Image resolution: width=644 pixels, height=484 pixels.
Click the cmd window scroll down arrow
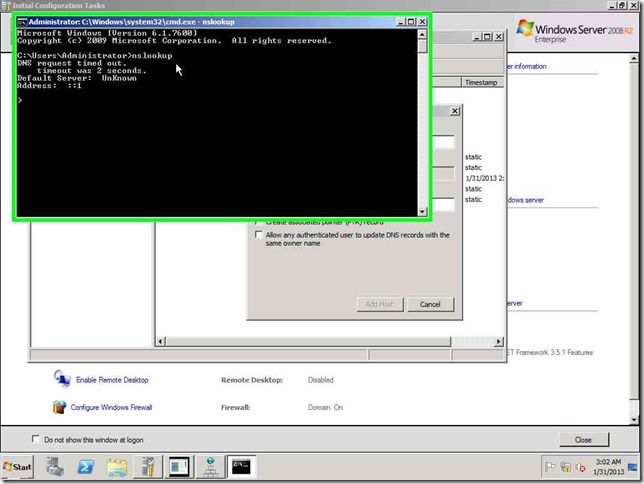coord(422,212)
